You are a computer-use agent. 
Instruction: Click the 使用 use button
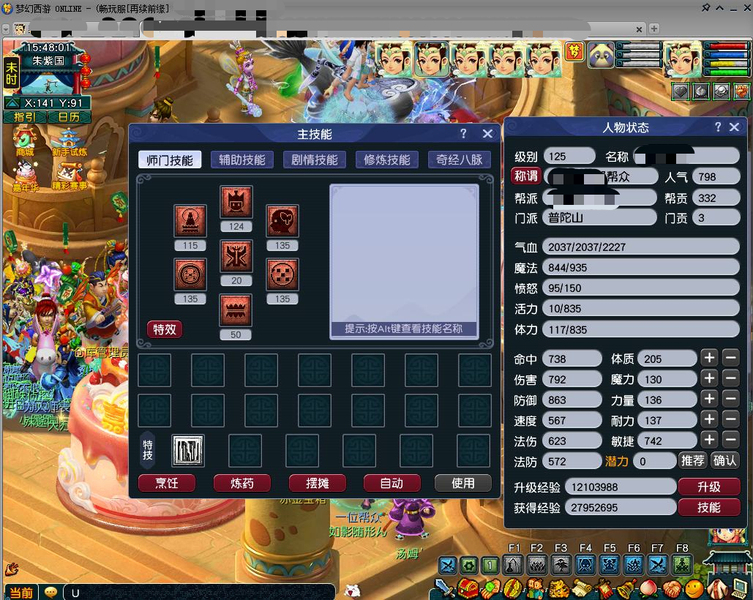pos(463,483)
